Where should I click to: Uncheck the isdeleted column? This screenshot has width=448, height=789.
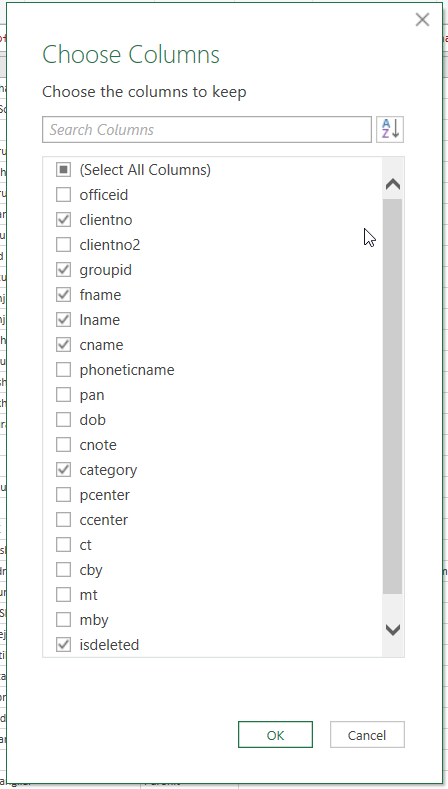[63, 645]
